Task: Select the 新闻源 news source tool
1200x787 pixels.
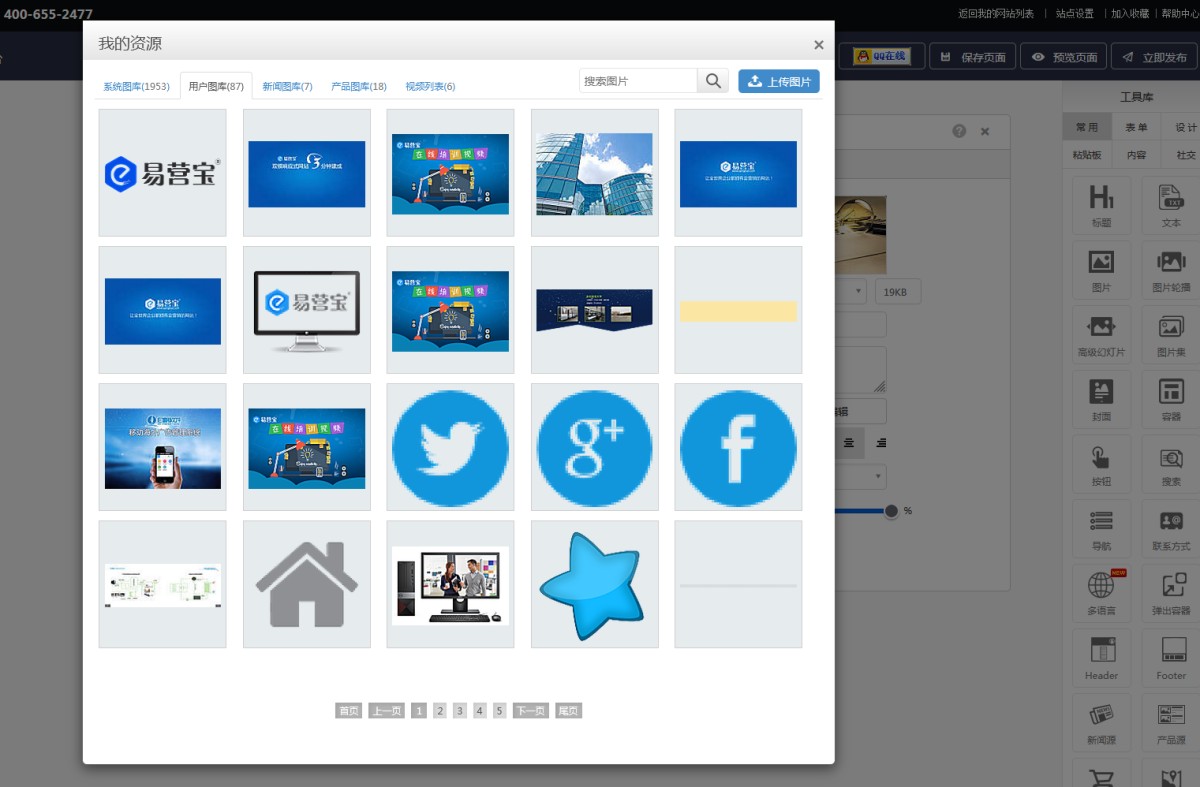Action: pyautogui.click(x=1101, y=723)
